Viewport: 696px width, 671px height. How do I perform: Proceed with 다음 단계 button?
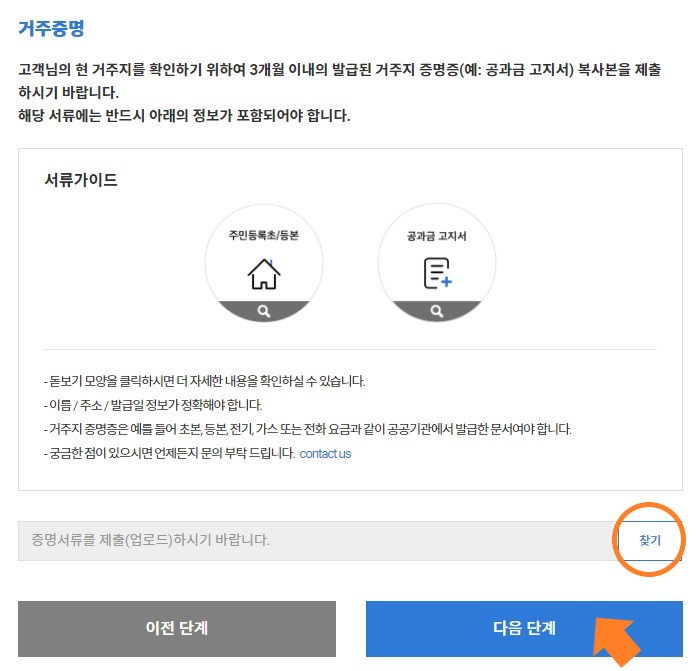click(x=524, y=628)
